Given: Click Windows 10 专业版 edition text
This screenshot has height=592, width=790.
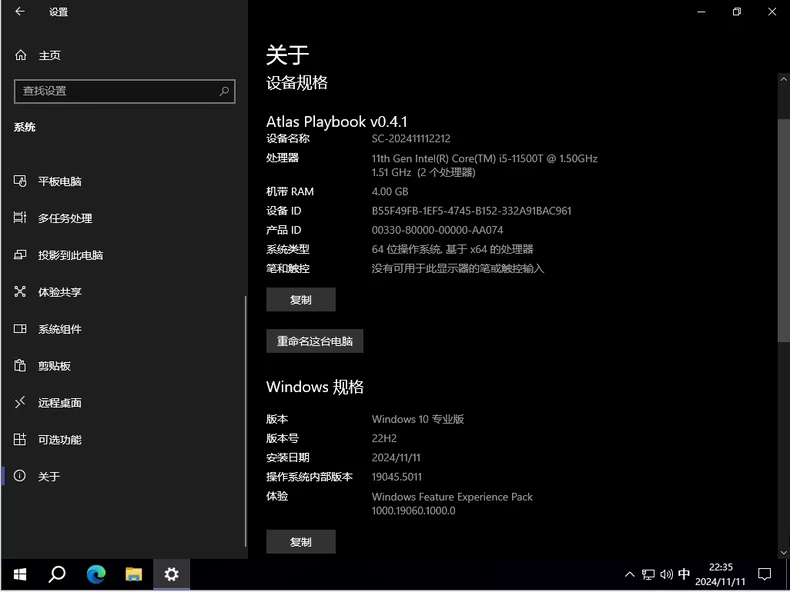Looking at the screenshot, I should 418,419.
